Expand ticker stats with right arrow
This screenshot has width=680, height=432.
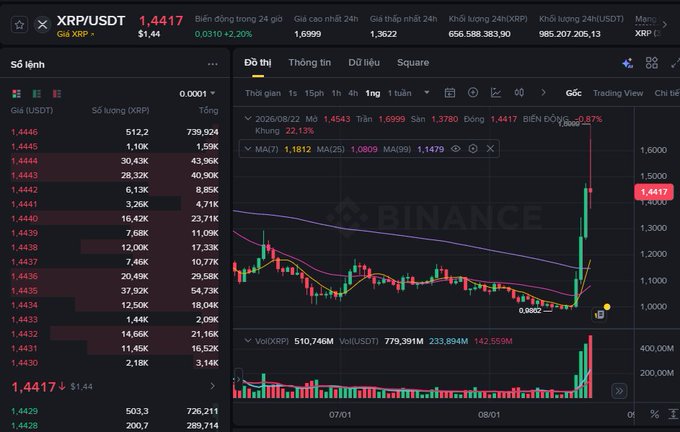(x=664, y=25)
